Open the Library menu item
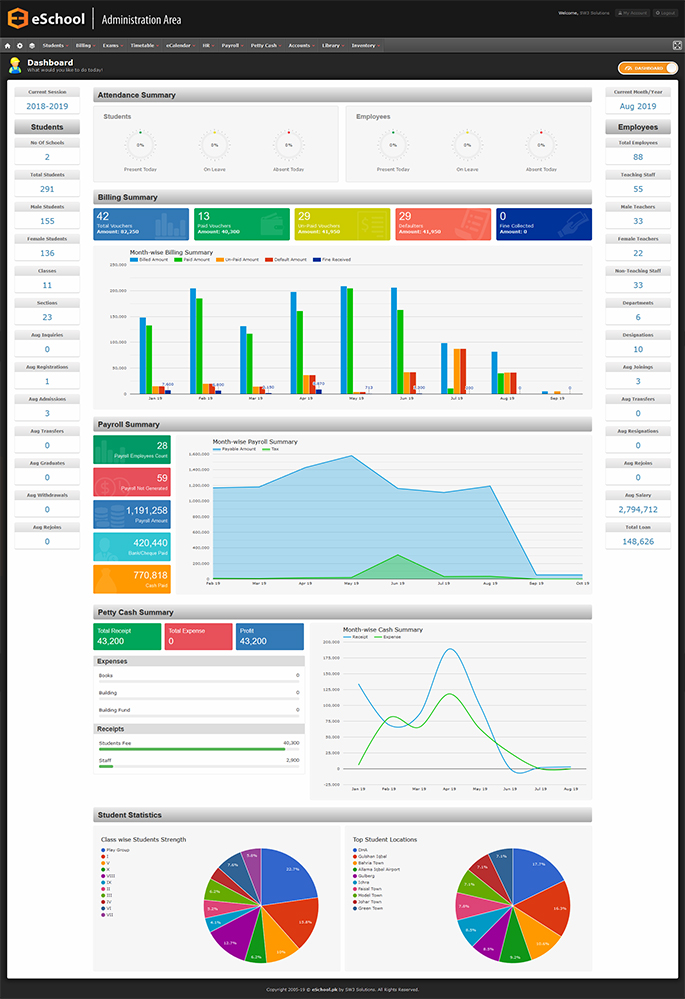685x999 pixels. 332,46
